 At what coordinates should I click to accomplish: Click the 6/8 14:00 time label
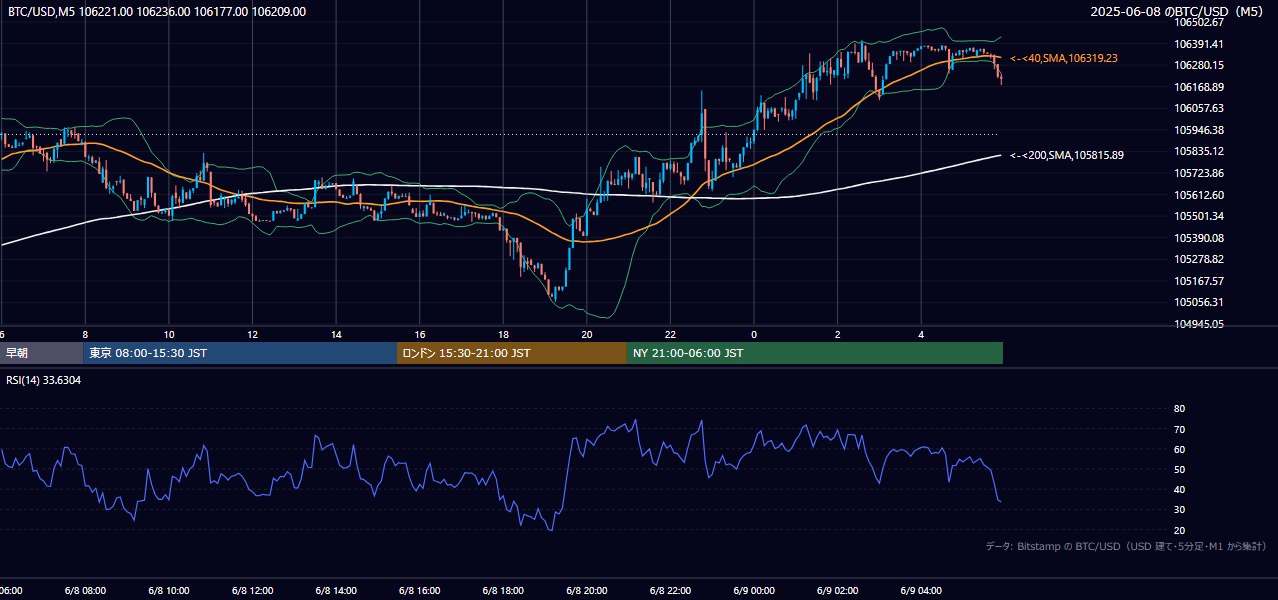335,590
